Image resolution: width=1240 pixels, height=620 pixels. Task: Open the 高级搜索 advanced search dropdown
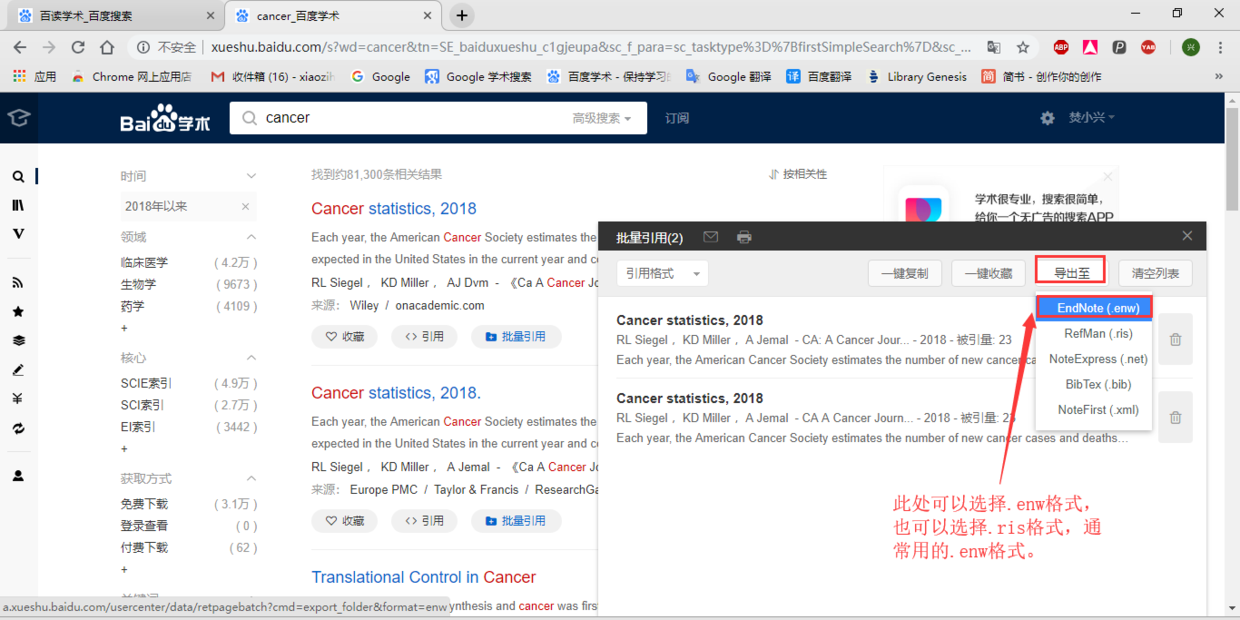(602, 118)
